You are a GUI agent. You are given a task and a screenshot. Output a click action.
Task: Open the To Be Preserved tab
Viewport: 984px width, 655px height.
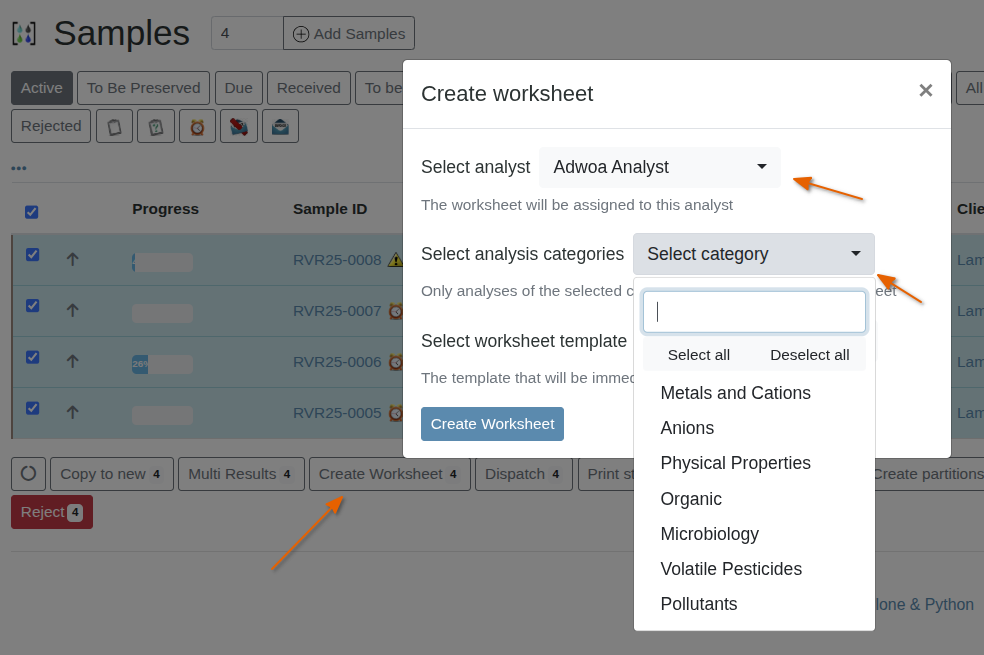pyautogui.click(x=143, y=88)
